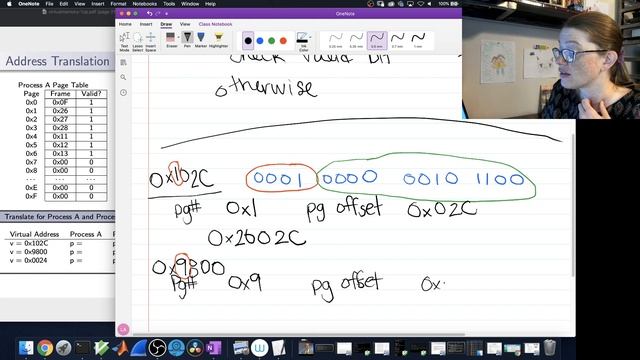Open OneNote icon in the Dock
640x360 pixels.
pos(213,348)
